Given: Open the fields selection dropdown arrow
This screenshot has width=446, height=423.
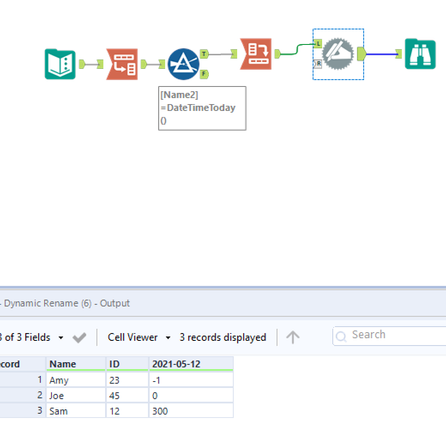Looking at the screenshot, I should coord(61,338).
